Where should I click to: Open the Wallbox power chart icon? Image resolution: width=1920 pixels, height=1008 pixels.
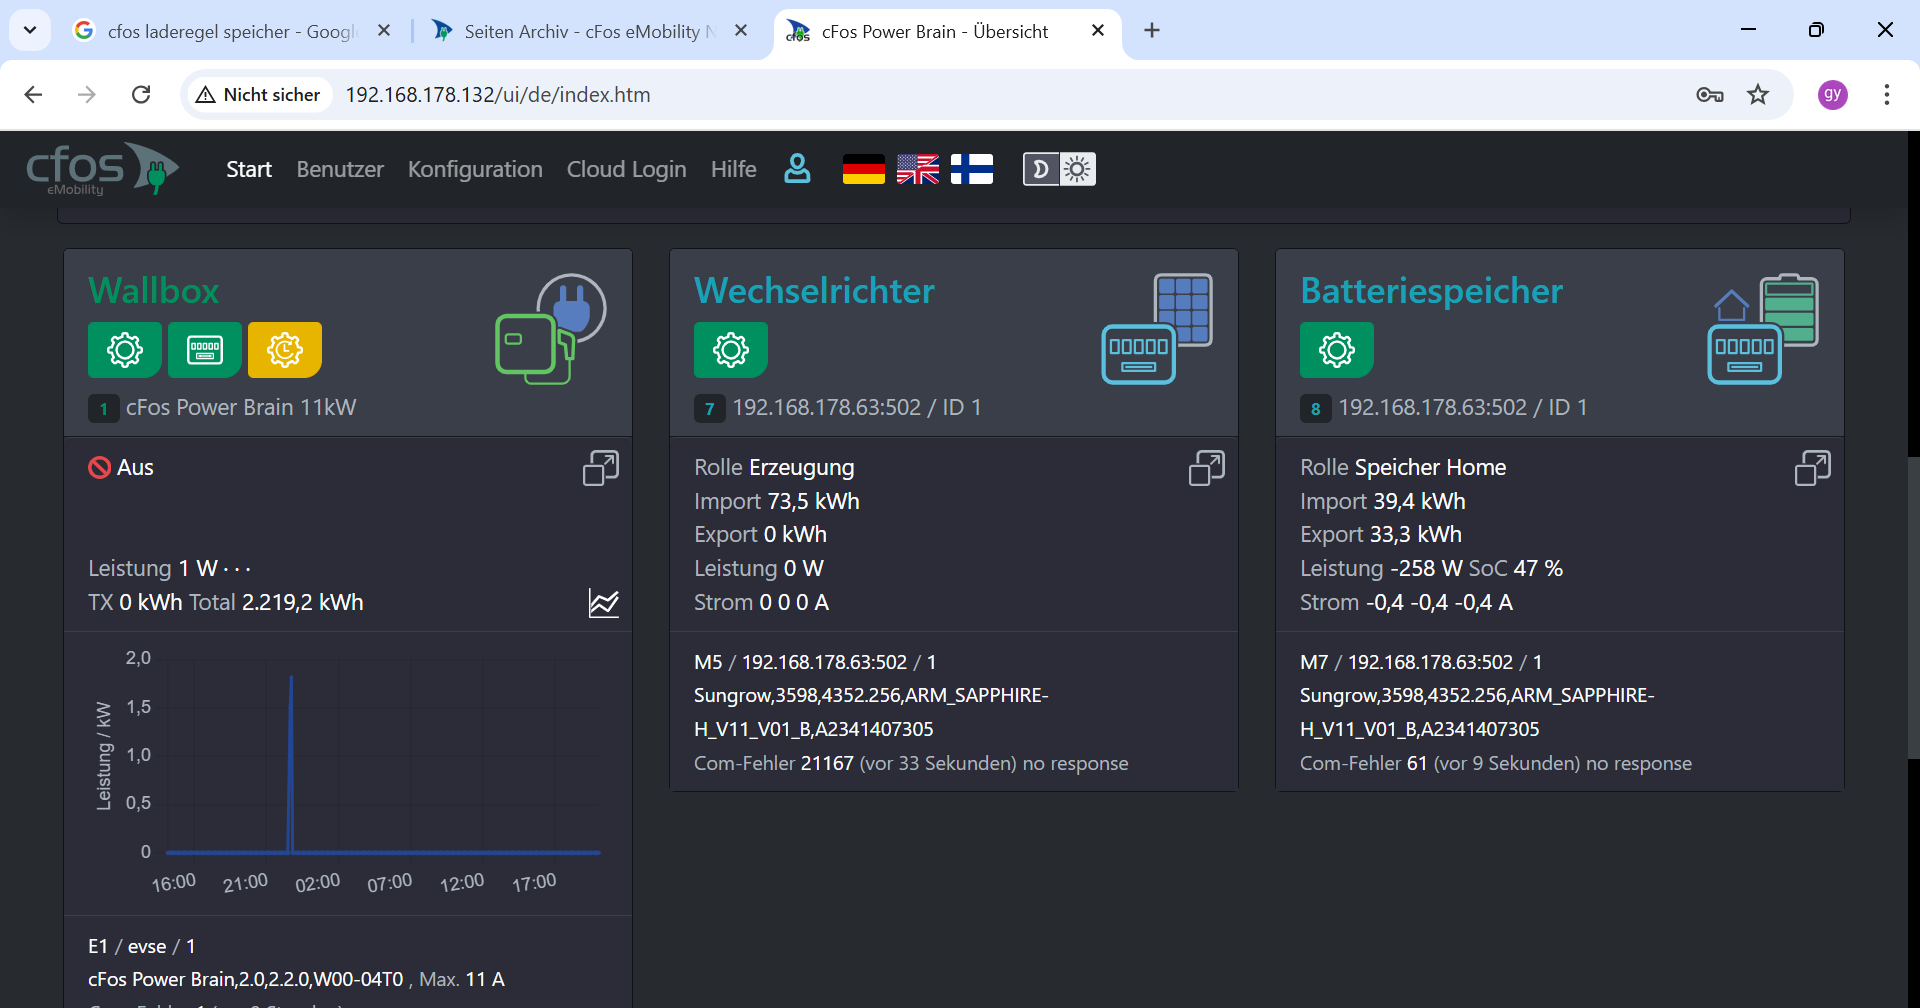604,603
